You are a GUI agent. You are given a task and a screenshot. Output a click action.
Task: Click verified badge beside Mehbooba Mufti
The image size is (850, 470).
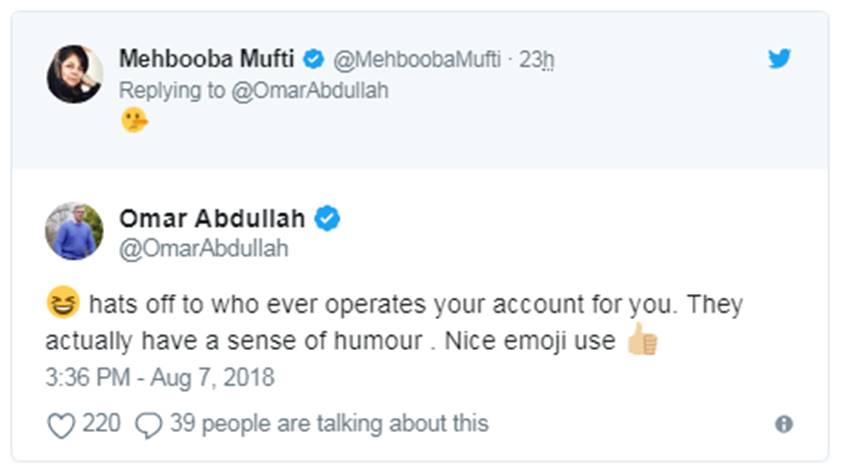(x=313, y=59)
